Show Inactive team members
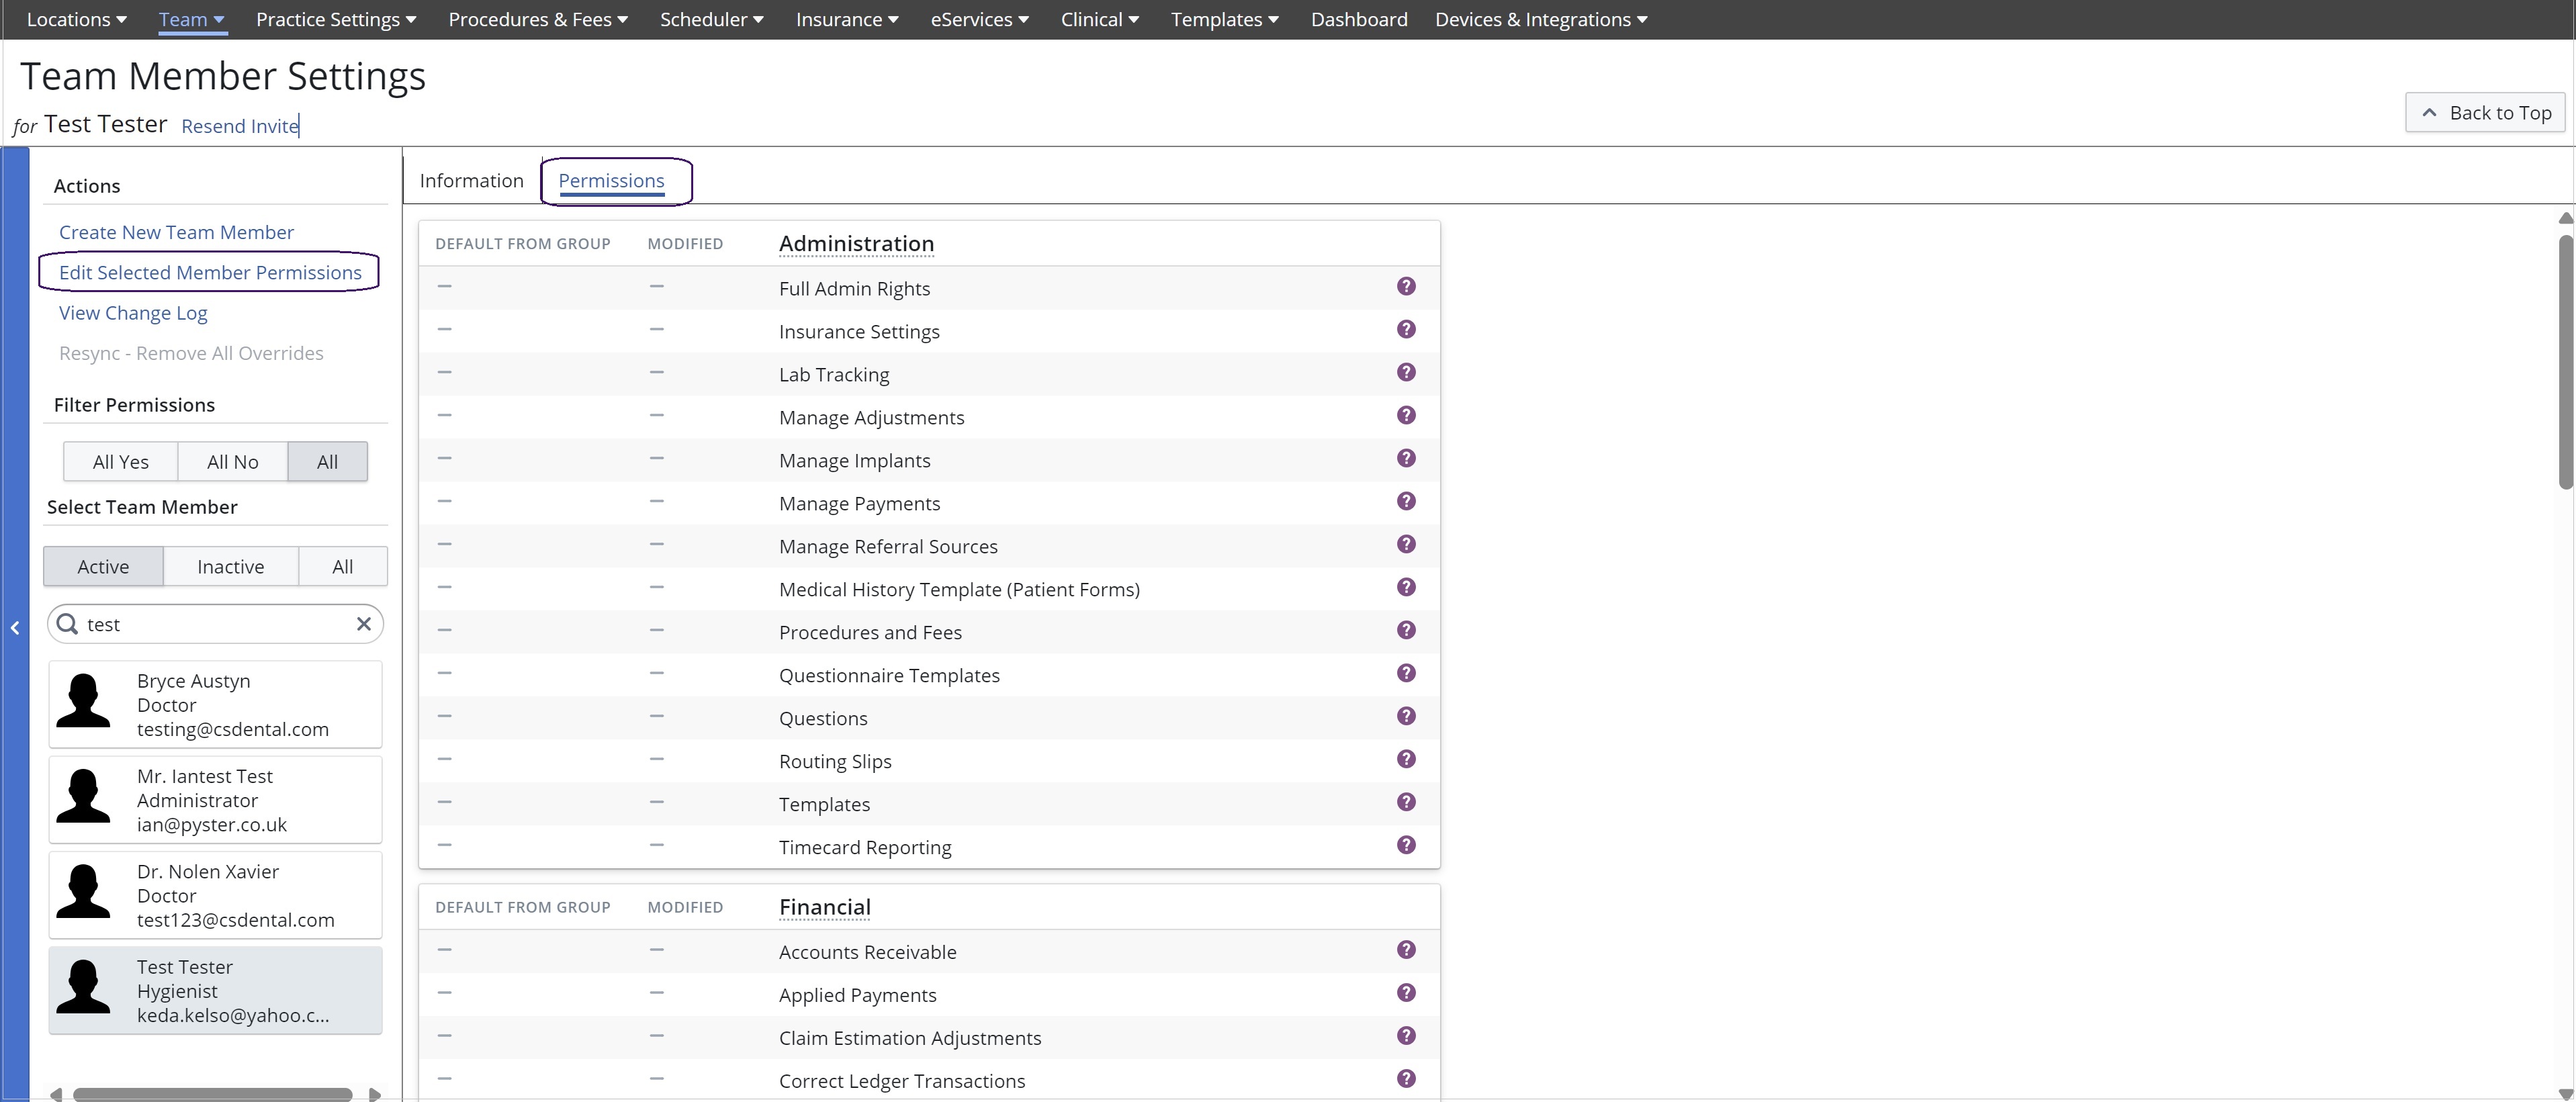 click(231, 567)
